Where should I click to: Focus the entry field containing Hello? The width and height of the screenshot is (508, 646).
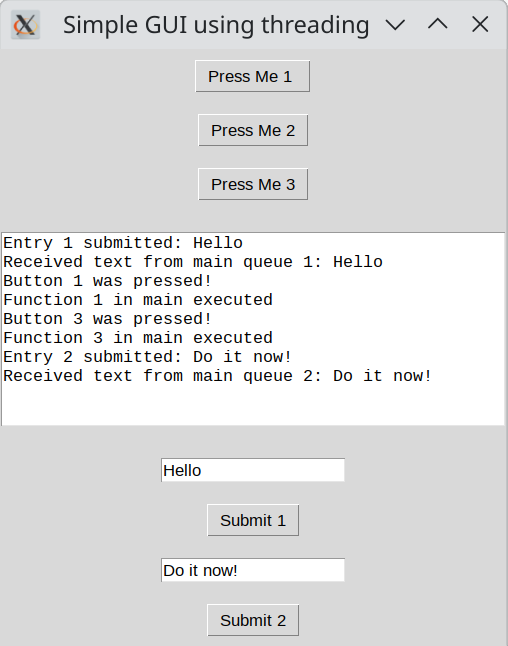point(253,470)
